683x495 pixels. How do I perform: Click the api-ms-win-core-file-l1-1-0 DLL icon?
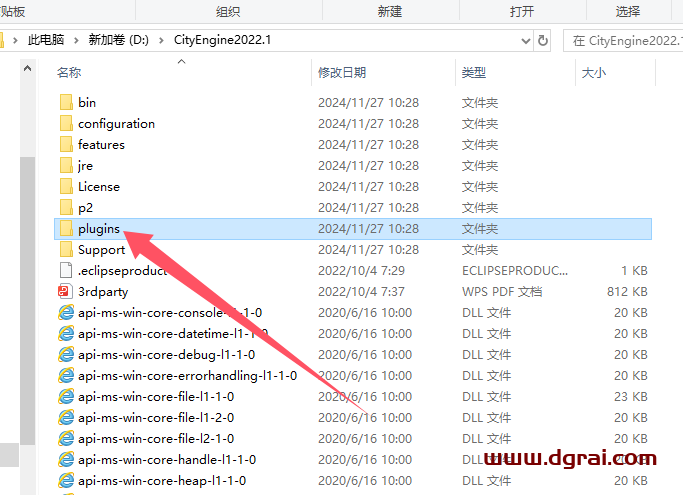[66, 397]
